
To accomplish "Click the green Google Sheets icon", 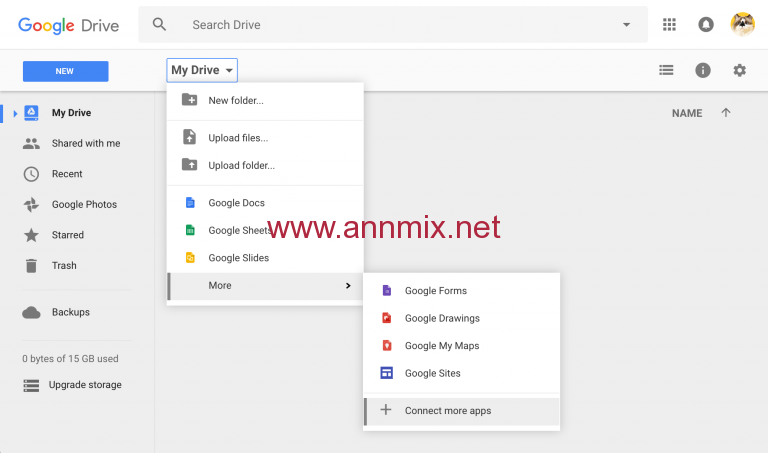I will click(x=190, y=230).
